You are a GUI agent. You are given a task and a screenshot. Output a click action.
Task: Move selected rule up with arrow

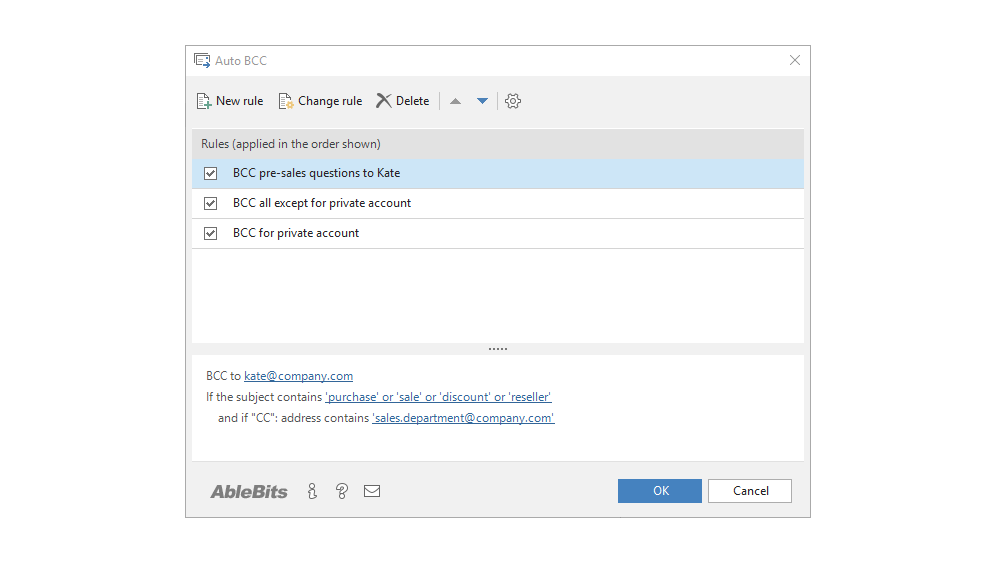[456, 101]
